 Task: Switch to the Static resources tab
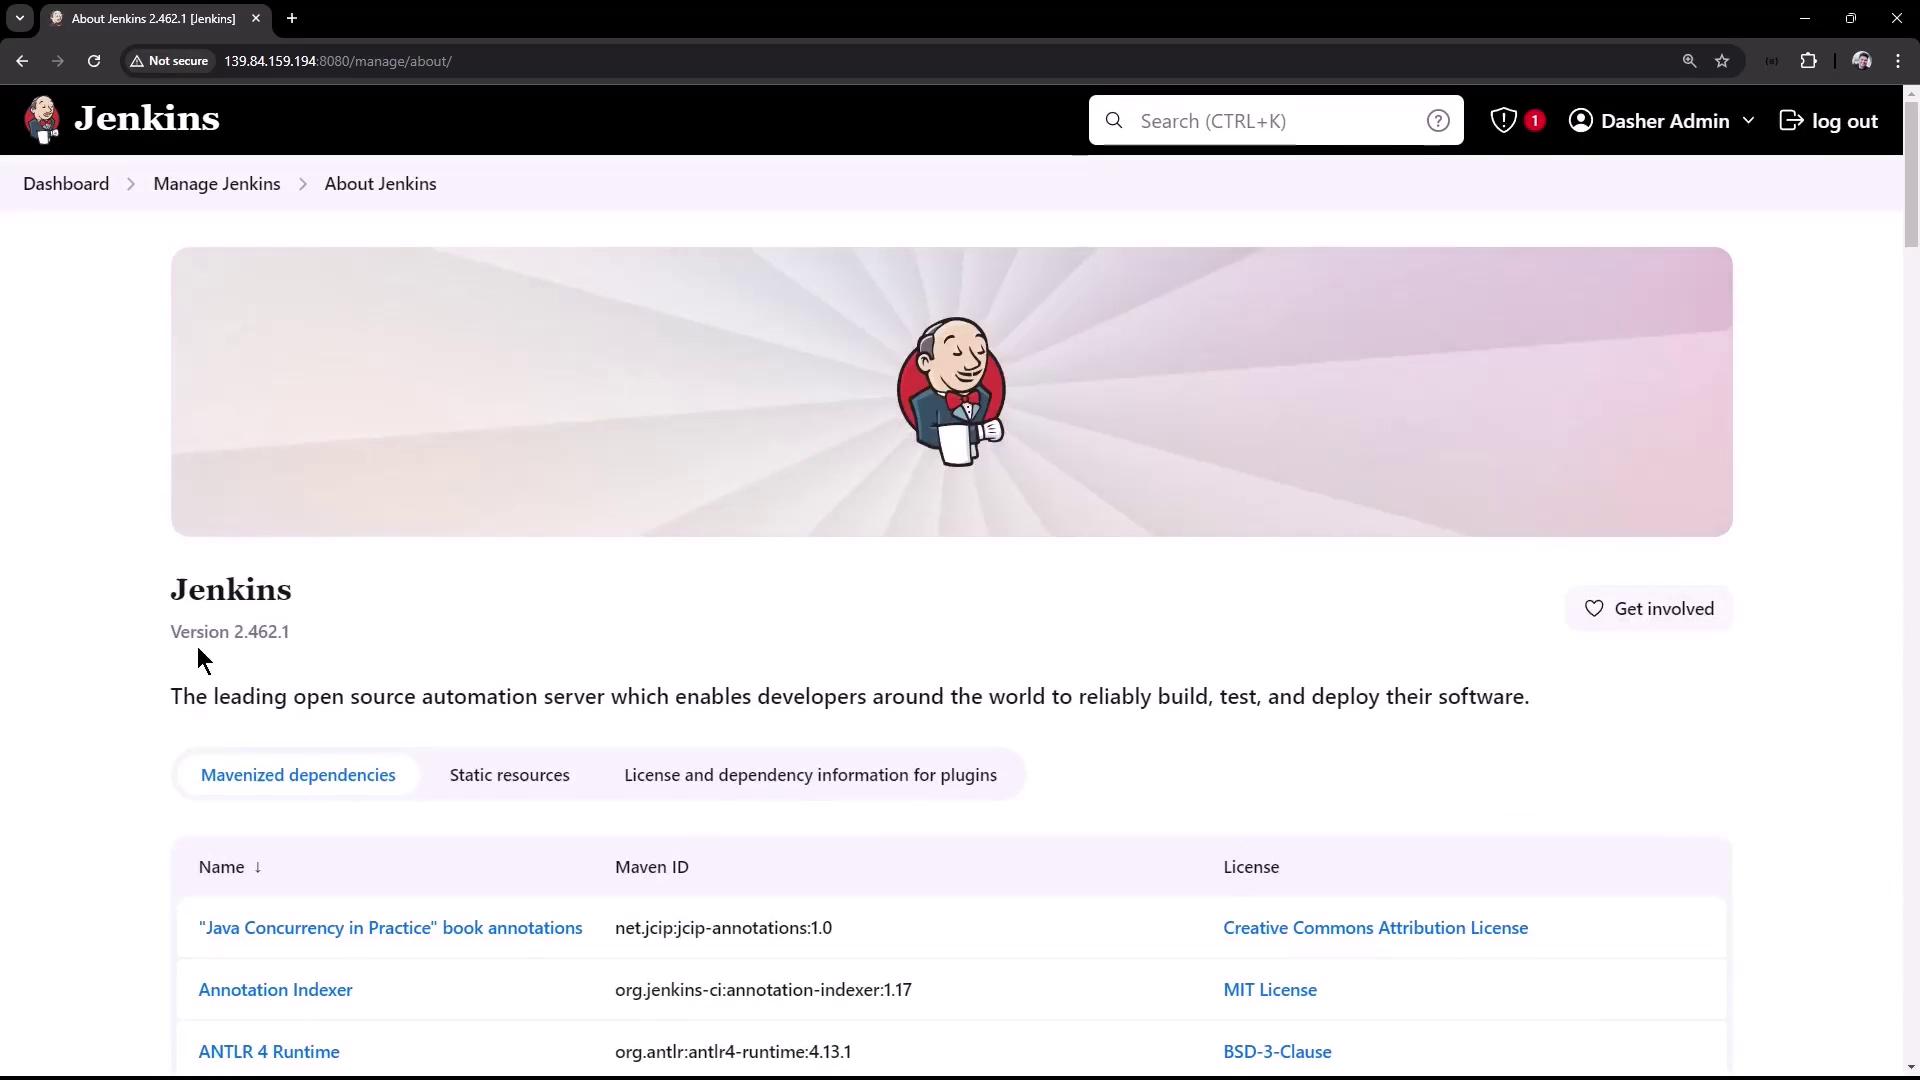pos(509,775)
